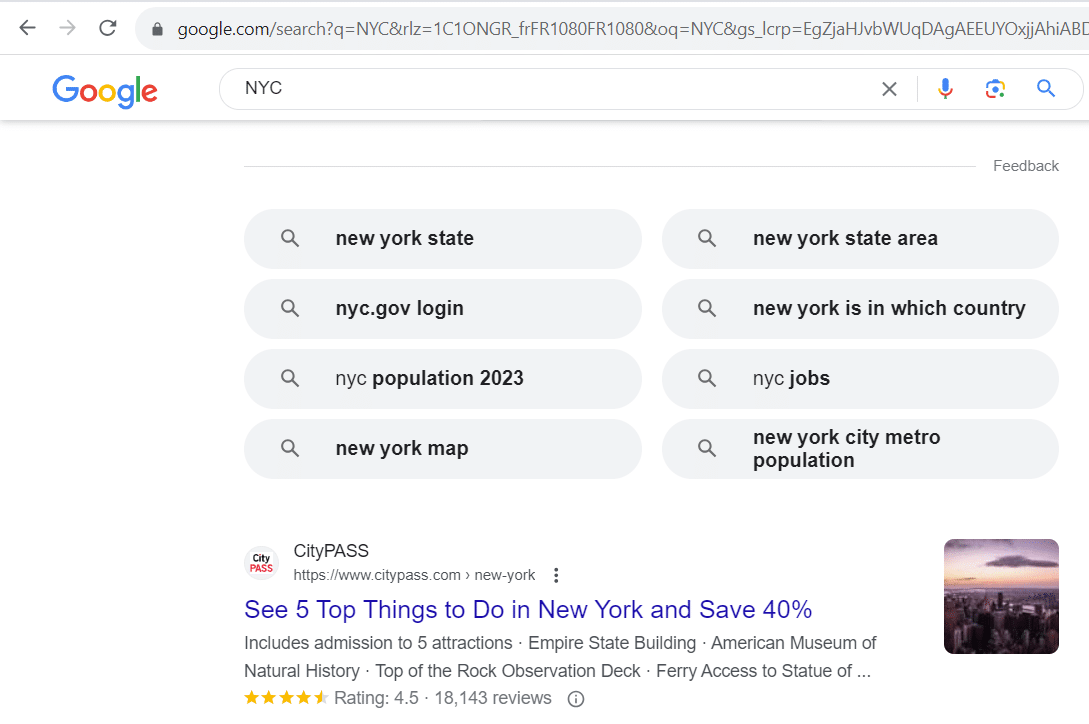Image resolution: width=1089 pixels, height=724 pixels.
Task: Click the CityPASS favicon logo
Action: point(261,563)
